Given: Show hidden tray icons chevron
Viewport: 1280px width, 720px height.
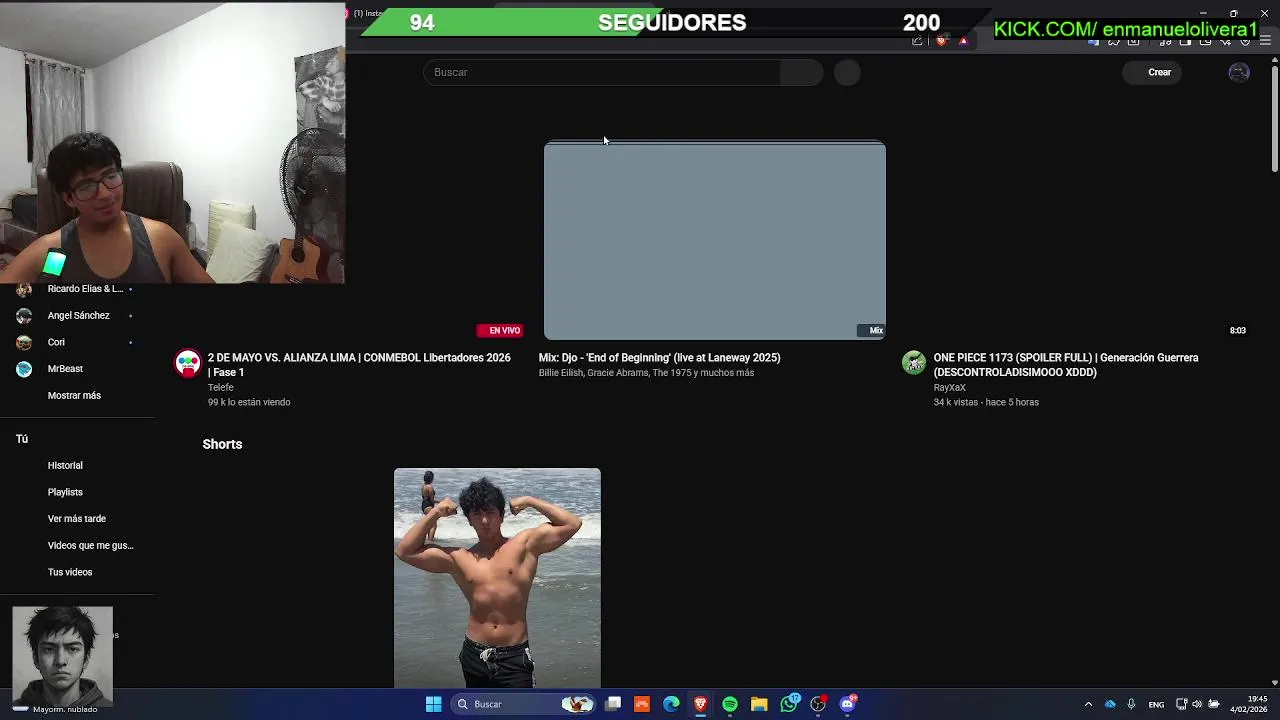Looking at the screenshot, I should click(x=1088, y=704).
